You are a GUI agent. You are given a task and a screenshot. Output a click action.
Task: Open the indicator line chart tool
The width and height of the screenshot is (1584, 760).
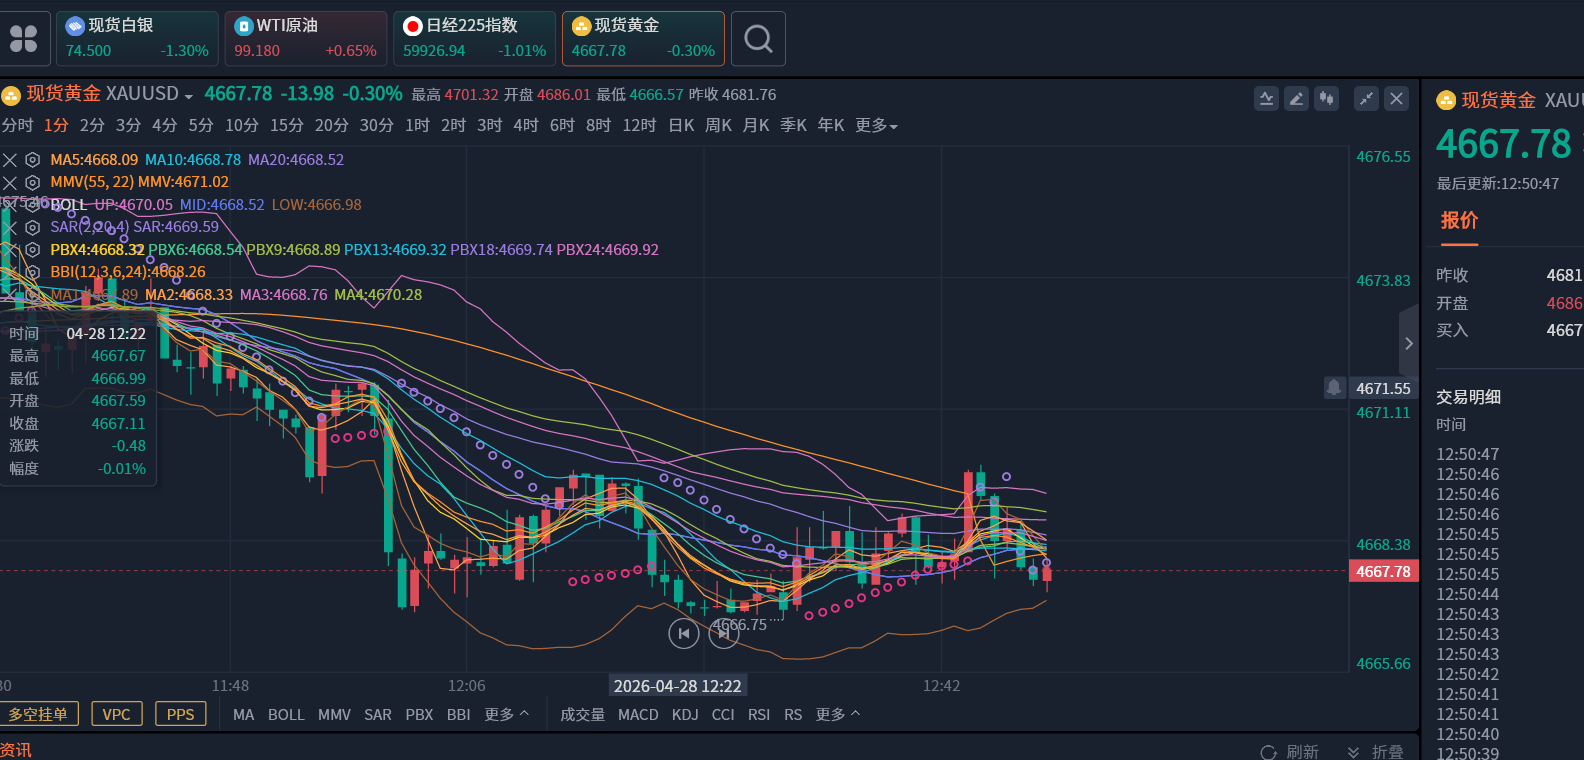1267,98
